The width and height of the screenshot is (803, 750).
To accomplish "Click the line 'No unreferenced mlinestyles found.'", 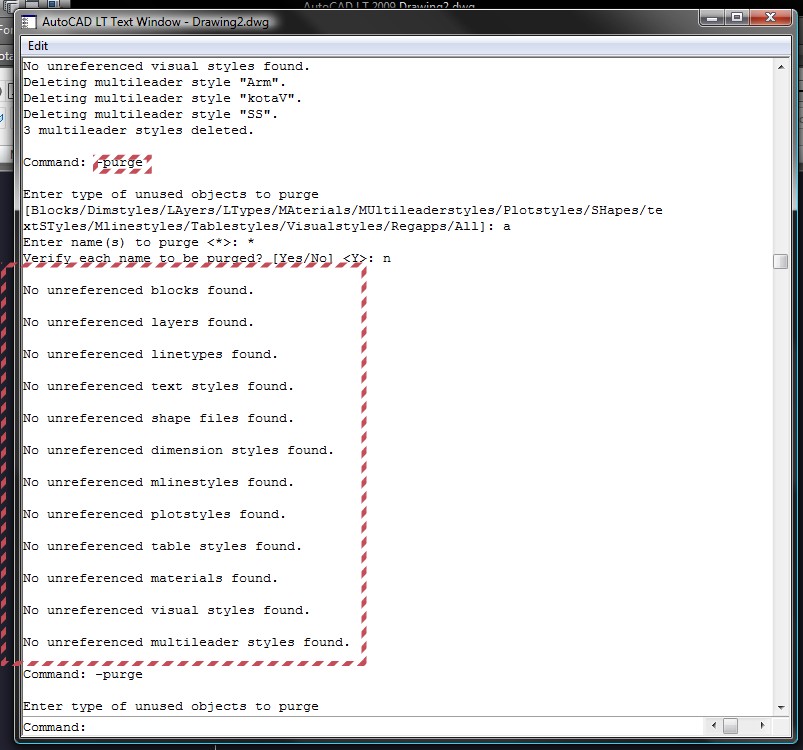I will point(158,482).
